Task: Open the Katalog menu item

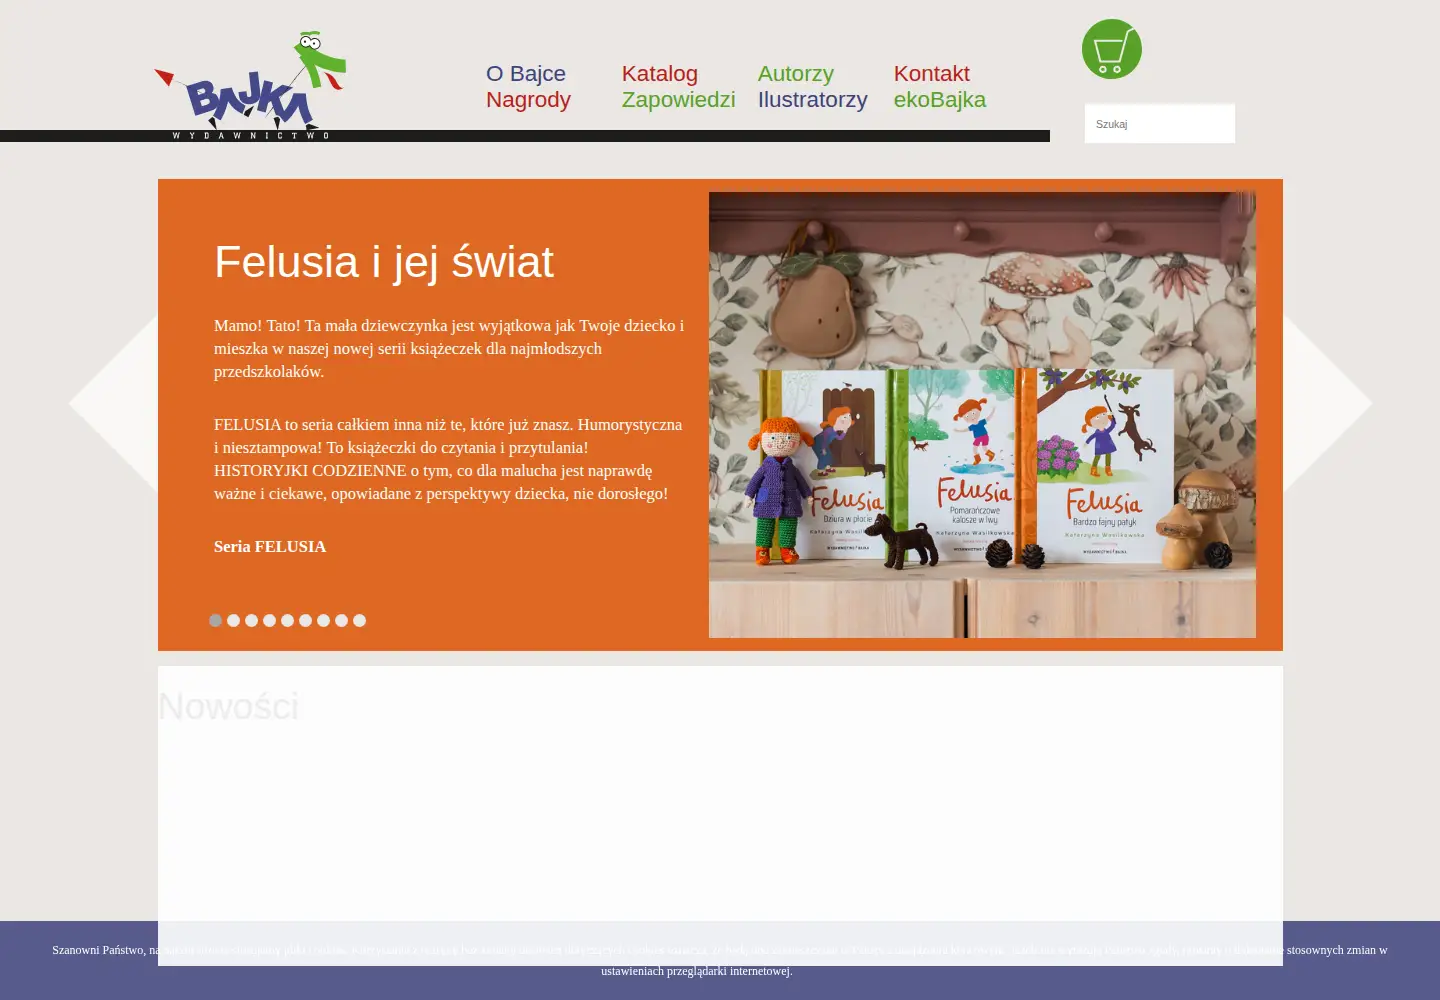Action: [x=660, y=73]
